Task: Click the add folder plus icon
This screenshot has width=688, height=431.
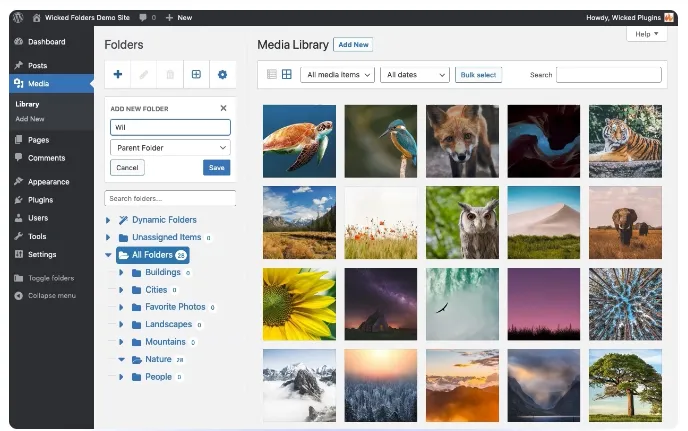Action: coord(118,74)
